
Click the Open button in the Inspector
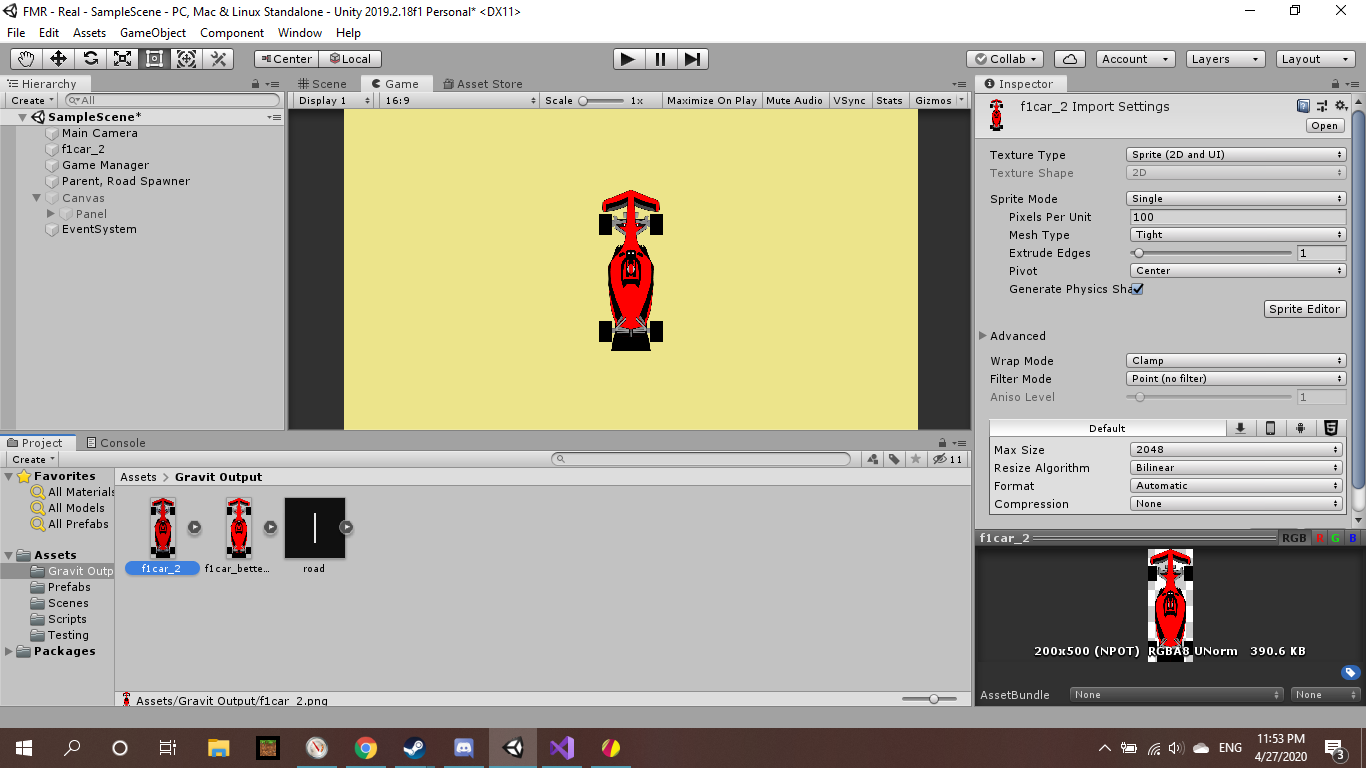click(1325, 126)
